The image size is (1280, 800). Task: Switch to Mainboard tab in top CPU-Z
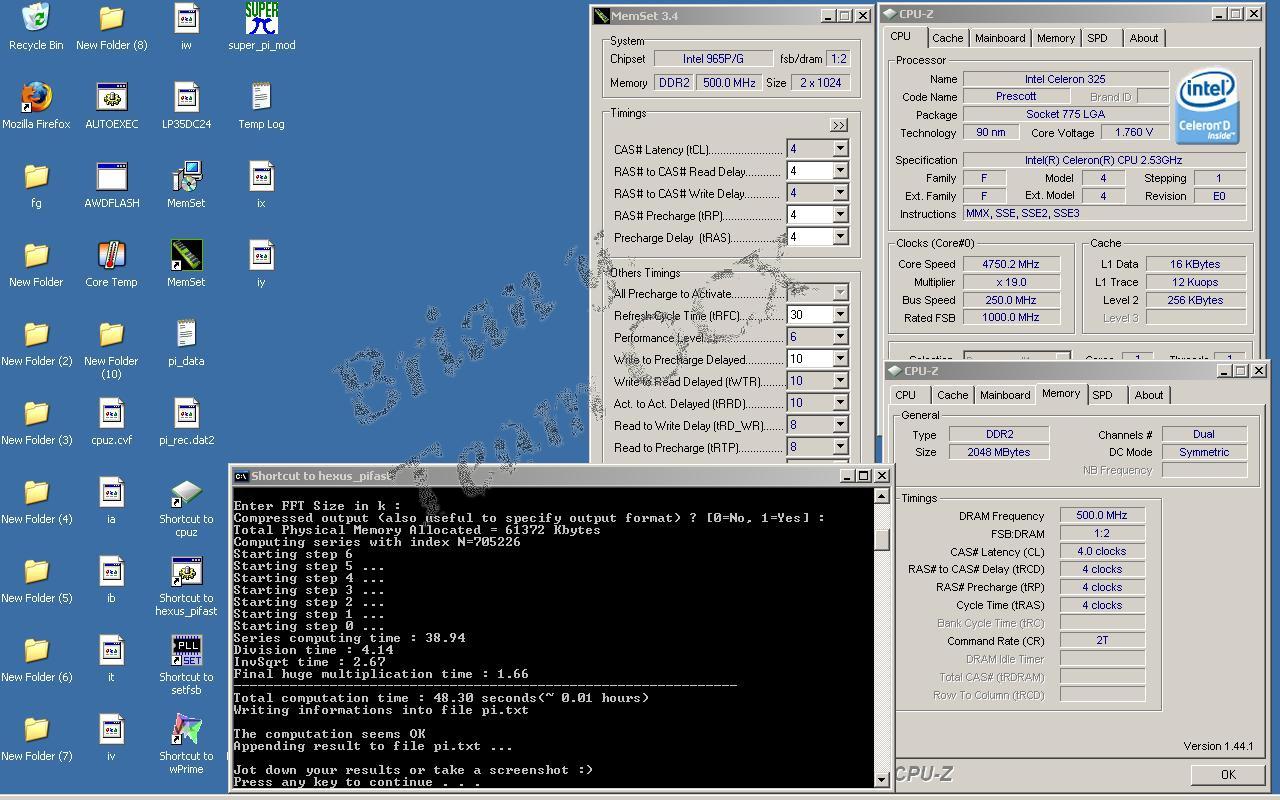tap(1000, 38)
